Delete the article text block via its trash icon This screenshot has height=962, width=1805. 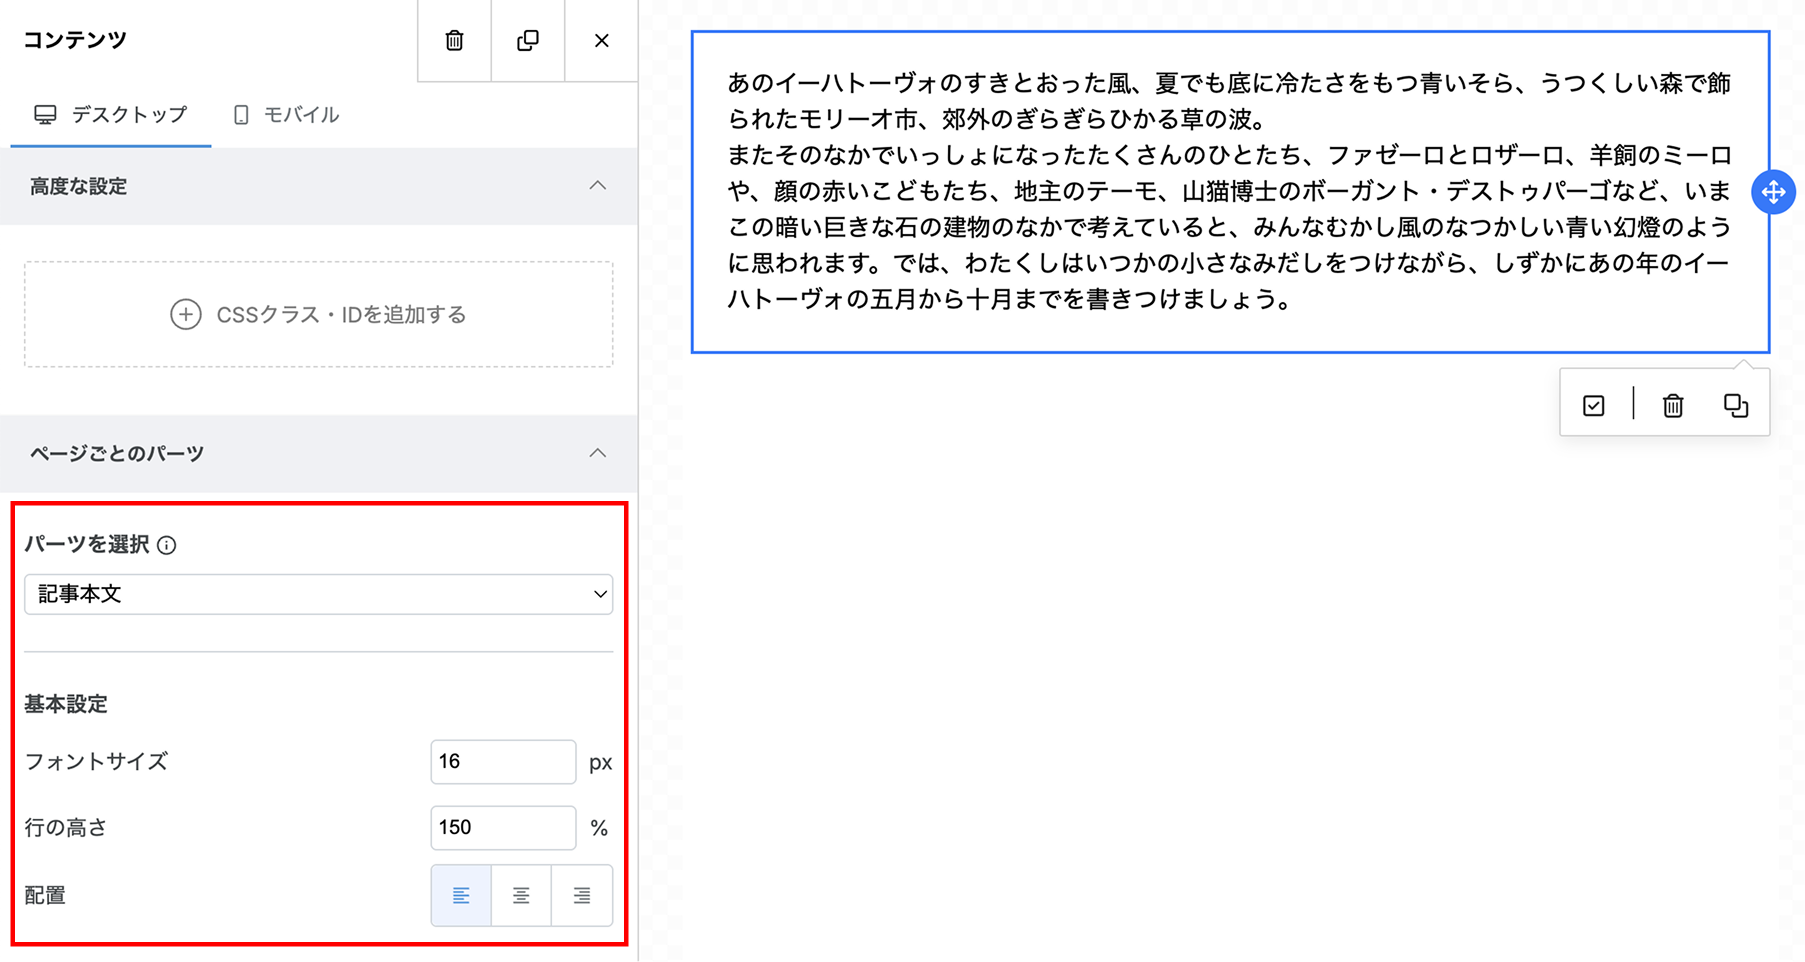[x=1672, y=404]
